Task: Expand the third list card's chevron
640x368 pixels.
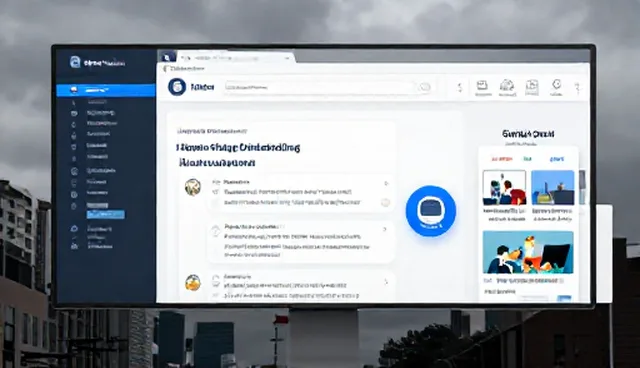Action: point(386,282)
